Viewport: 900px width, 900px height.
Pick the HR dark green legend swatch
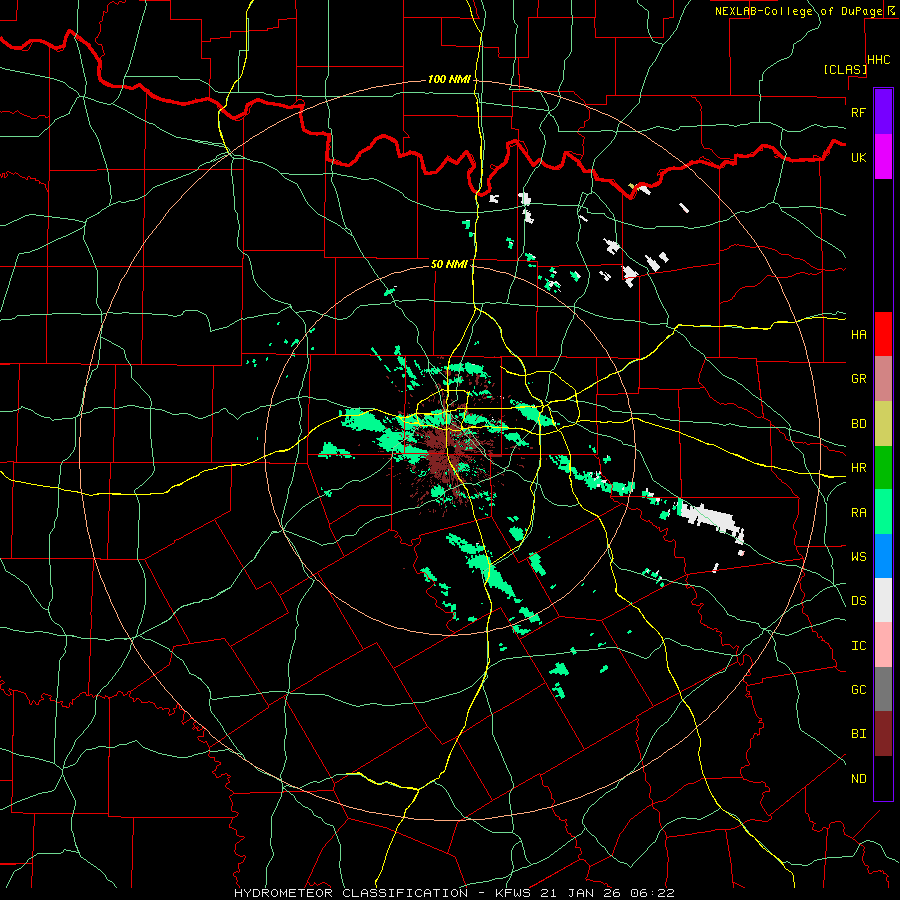point(883,468)
